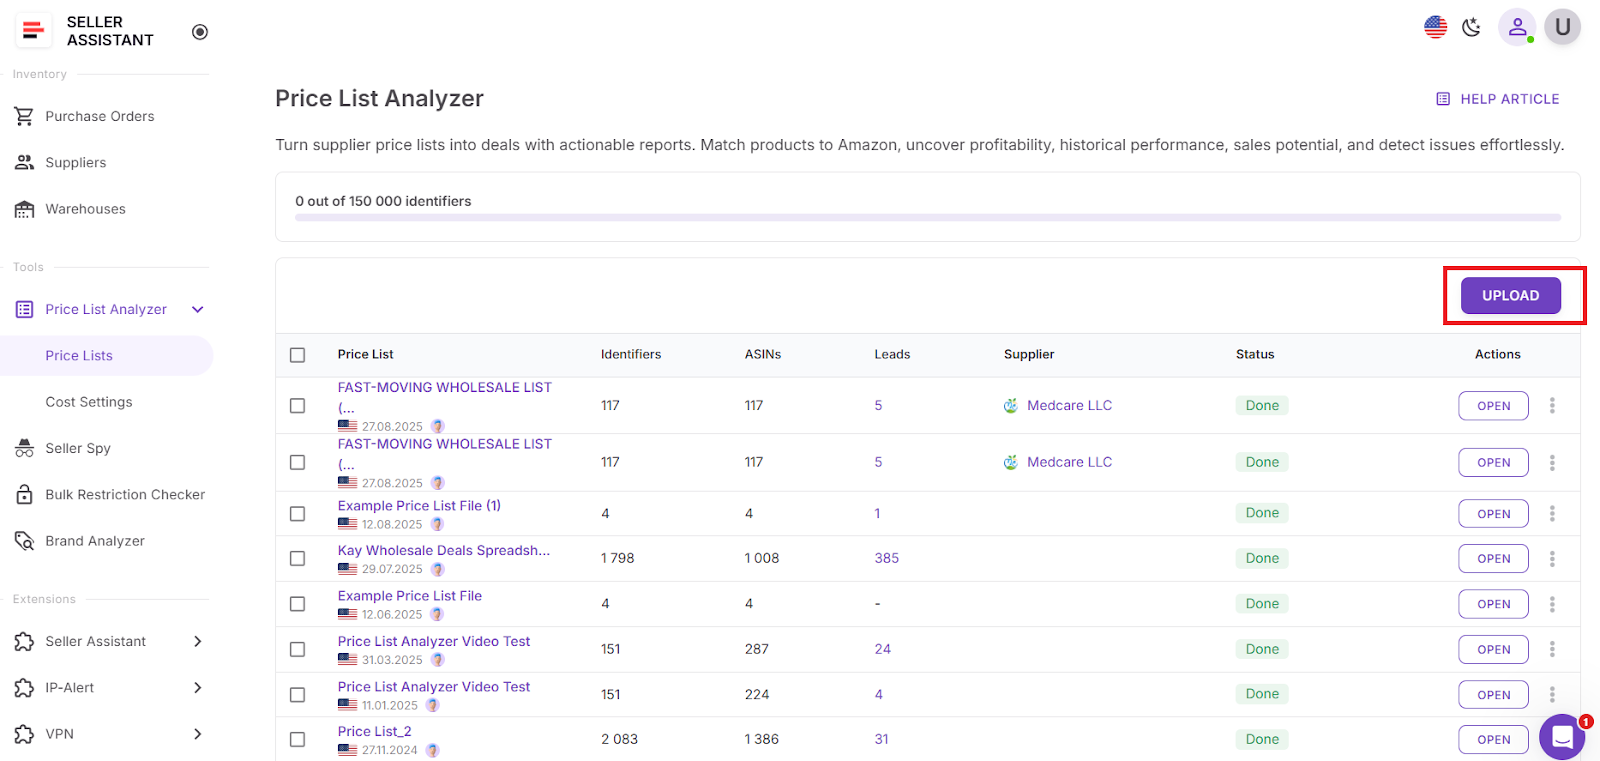Image resolution: width=1600 pixels, height=761 pixels.
Task: Click the Seller Assistant logo icon
Action: [x=33, y=31]
